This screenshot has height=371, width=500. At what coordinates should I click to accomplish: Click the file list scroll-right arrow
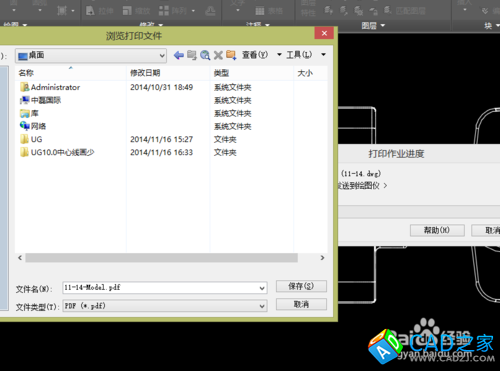click(x=322, y=258)
